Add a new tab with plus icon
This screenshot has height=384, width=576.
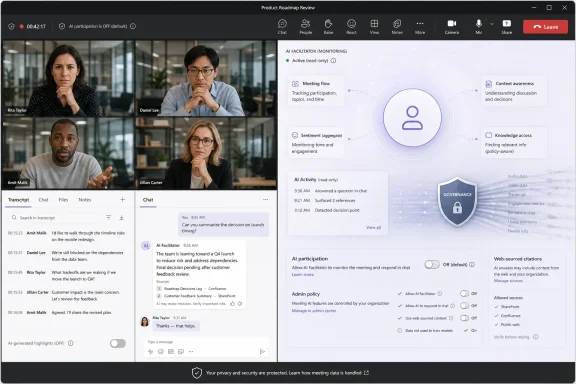coord(122,200)
